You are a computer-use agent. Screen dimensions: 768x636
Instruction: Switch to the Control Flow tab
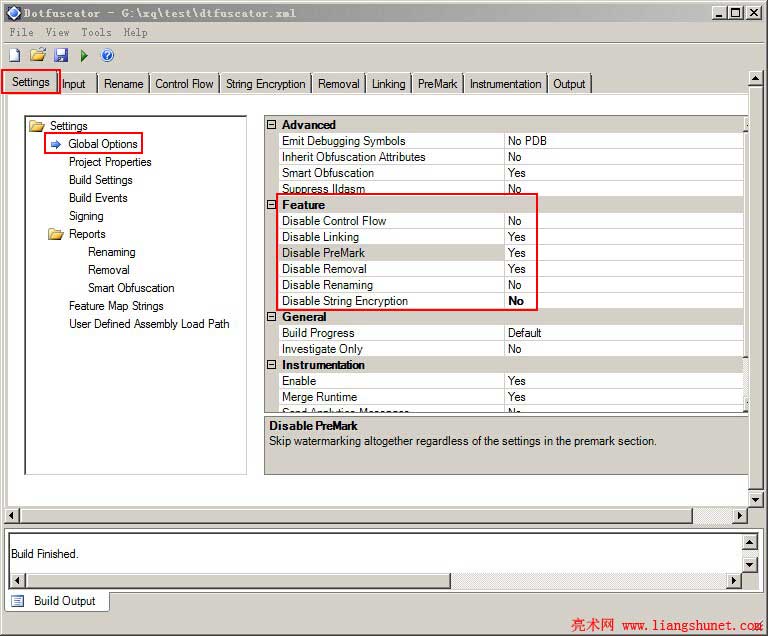tap(184, 84)
